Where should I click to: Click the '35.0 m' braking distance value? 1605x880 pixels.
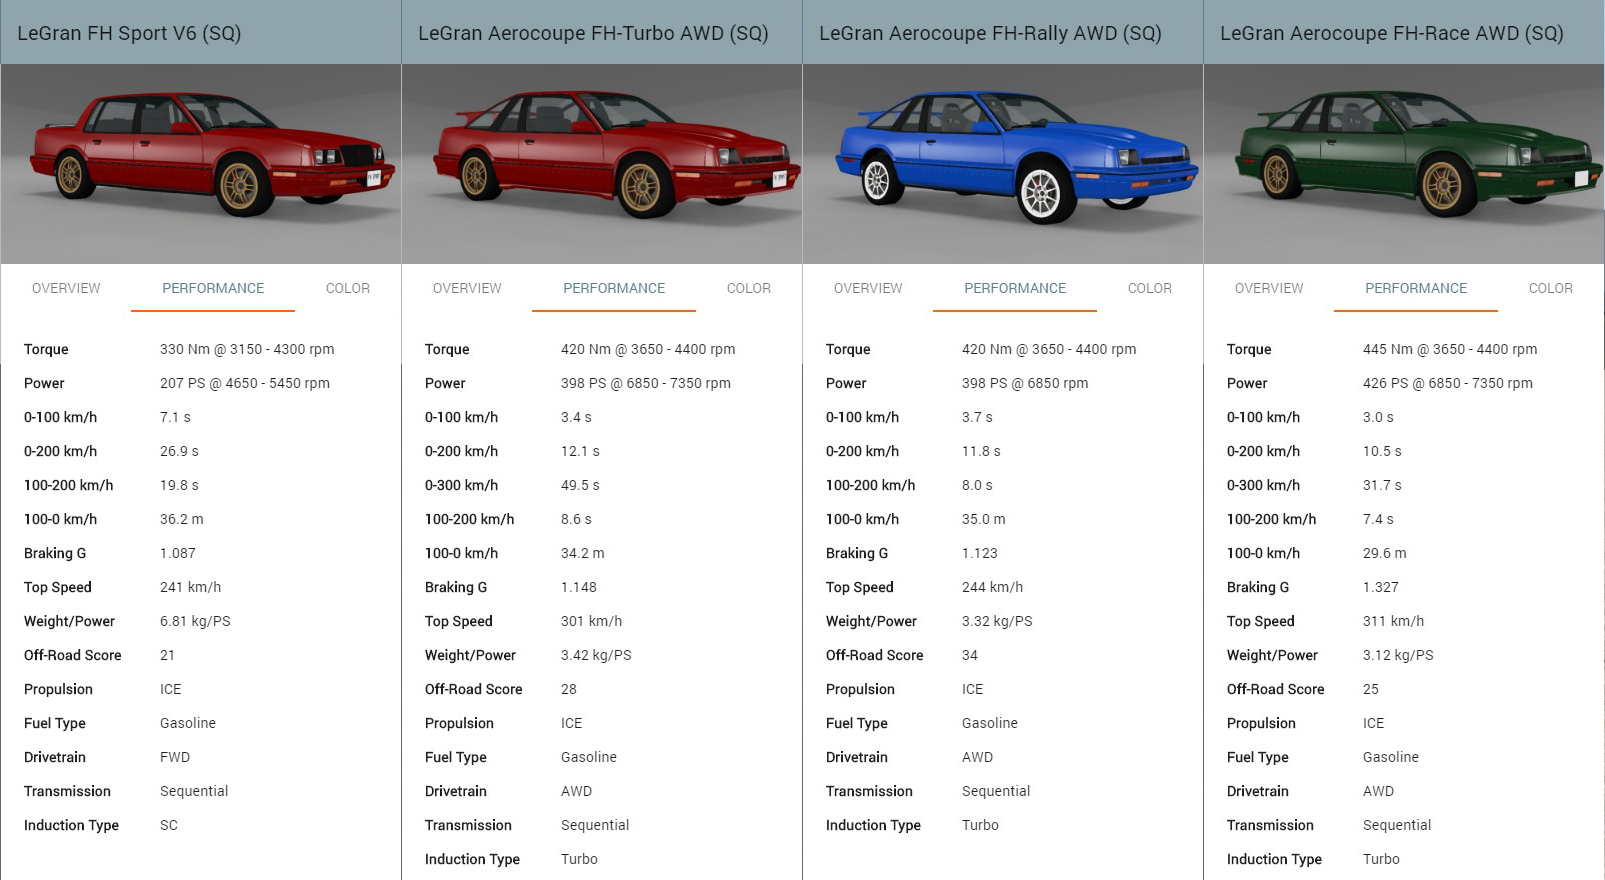(984, 519)
